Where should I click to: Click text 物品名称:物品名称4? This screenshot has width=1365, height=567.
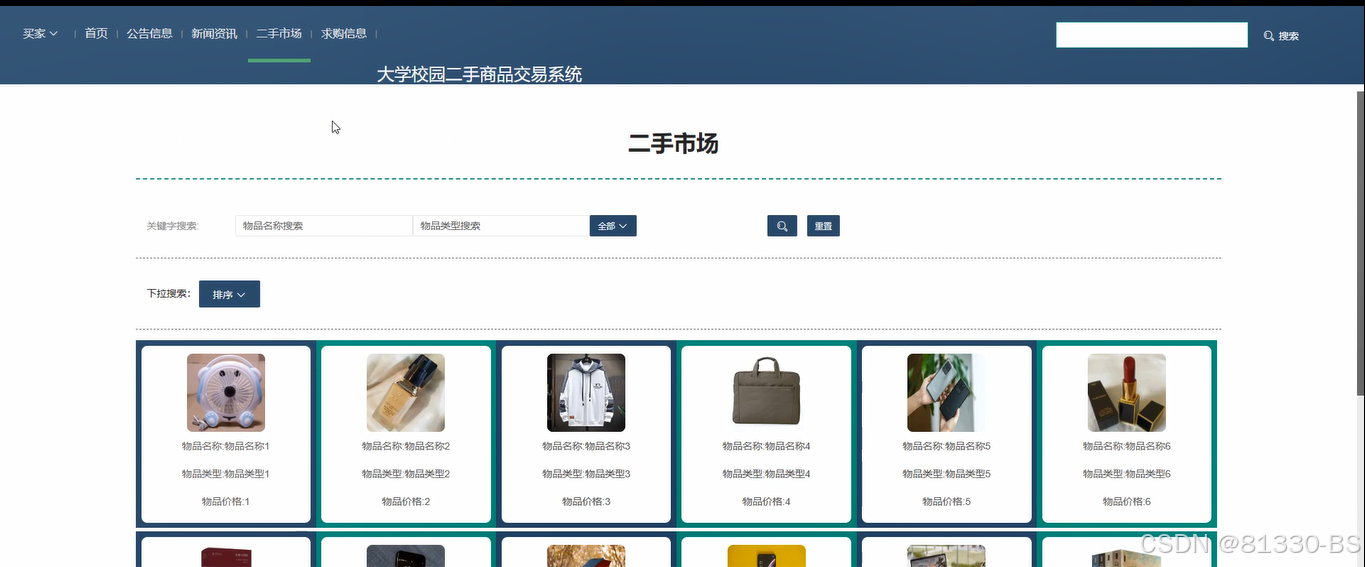[x=766, y=446]
